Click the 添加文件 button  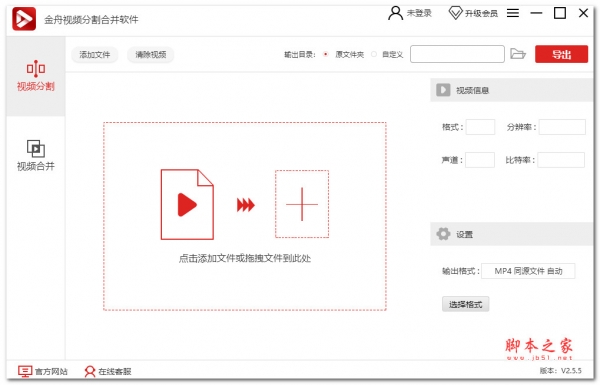tap(95, 55)
